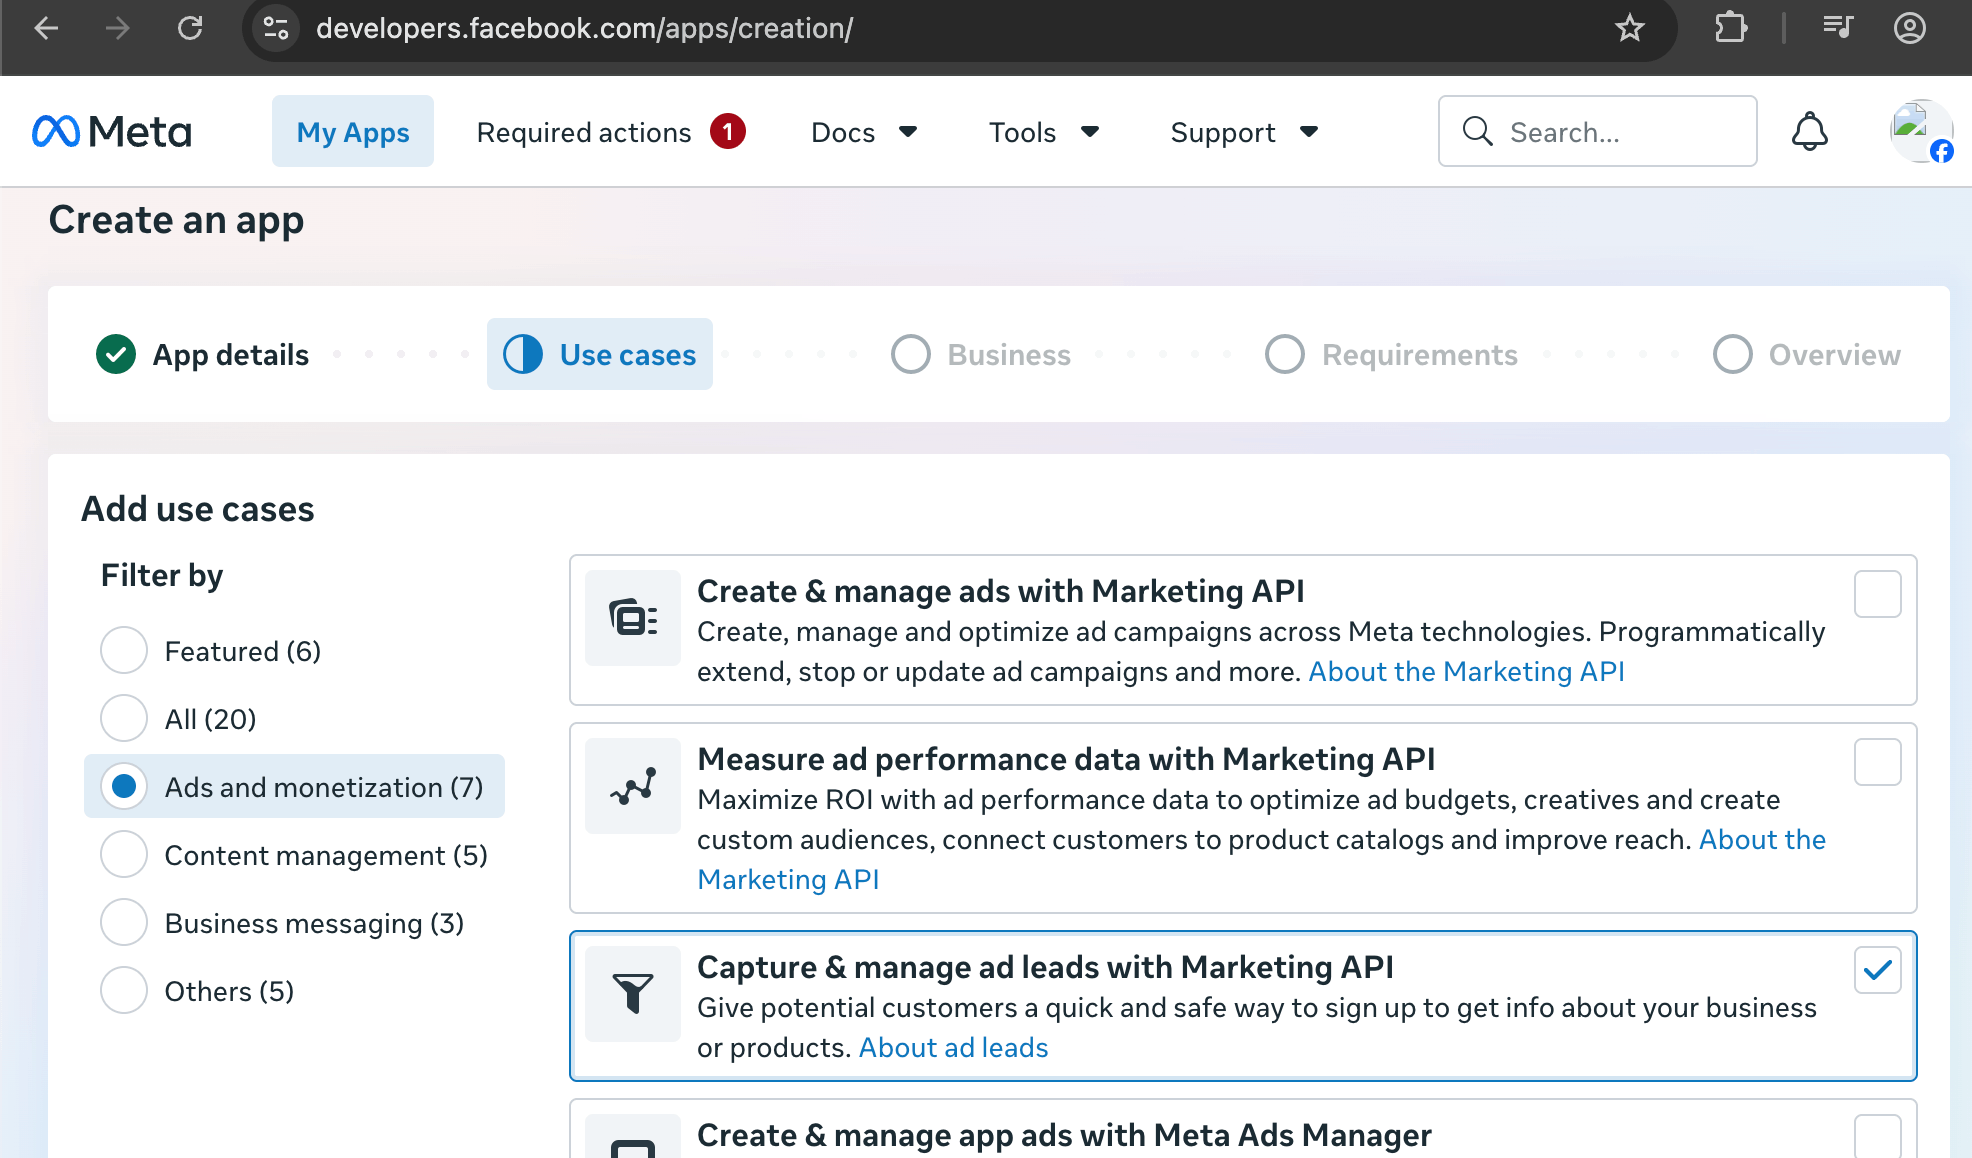This screenshot has width=1972, height=1158.
Task: Open the media controls icon in toolbar
Action: pos(1838,28)
